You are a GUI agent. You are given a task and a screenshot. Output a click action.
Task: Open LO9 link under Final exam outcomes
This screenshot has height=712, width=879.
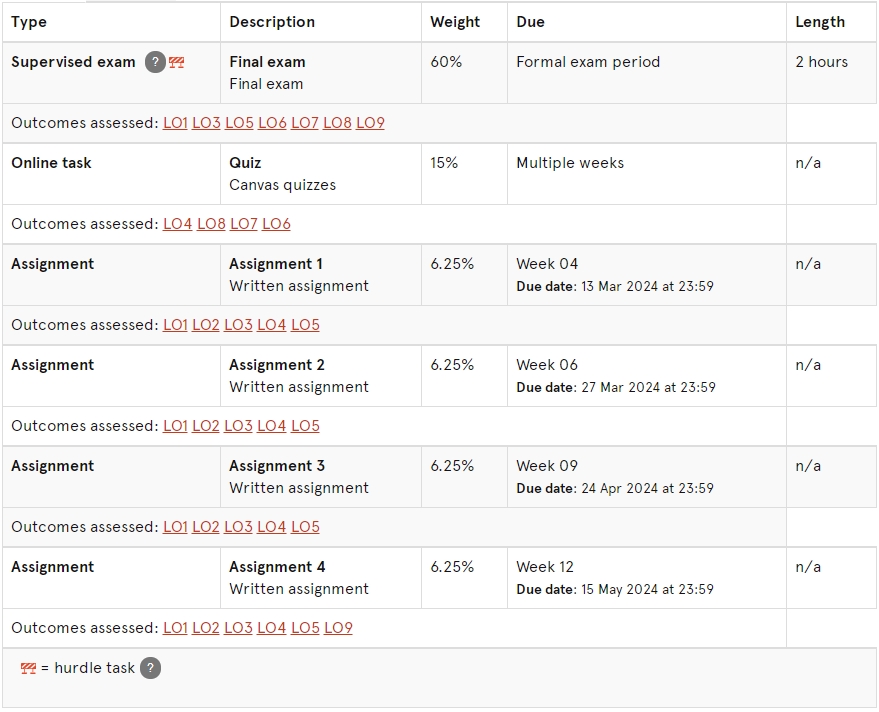(371, 123)
